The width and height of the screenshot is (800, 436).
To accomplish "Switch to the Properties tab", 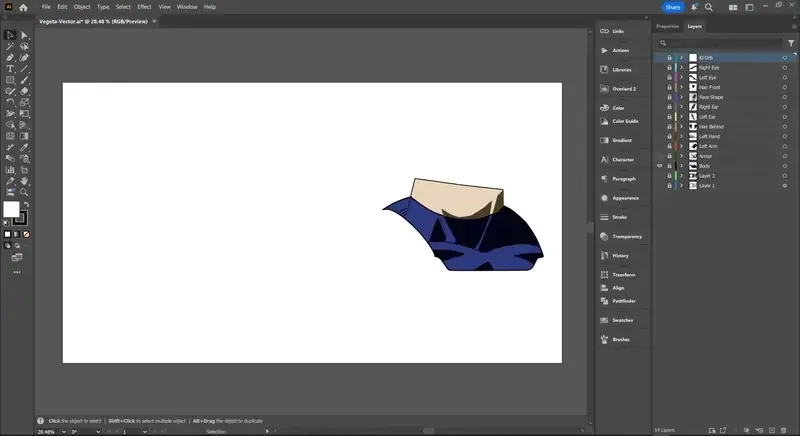I will point(667,26).
